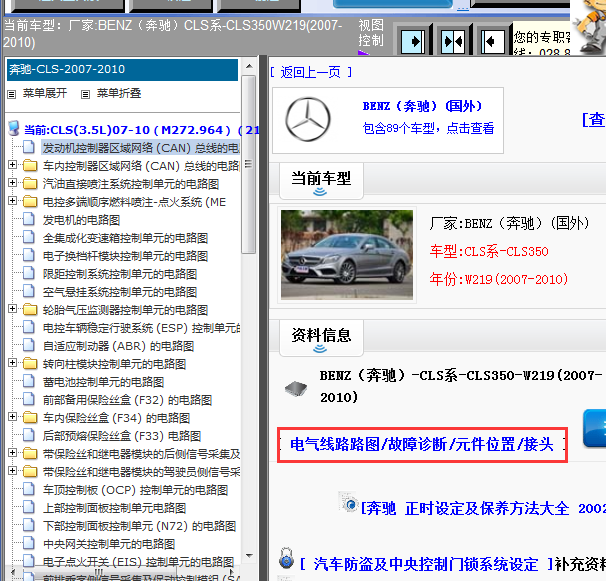
Task: Click the folder icon for 轮胎气压监测器控制单元的电路图
Action: 30,309
